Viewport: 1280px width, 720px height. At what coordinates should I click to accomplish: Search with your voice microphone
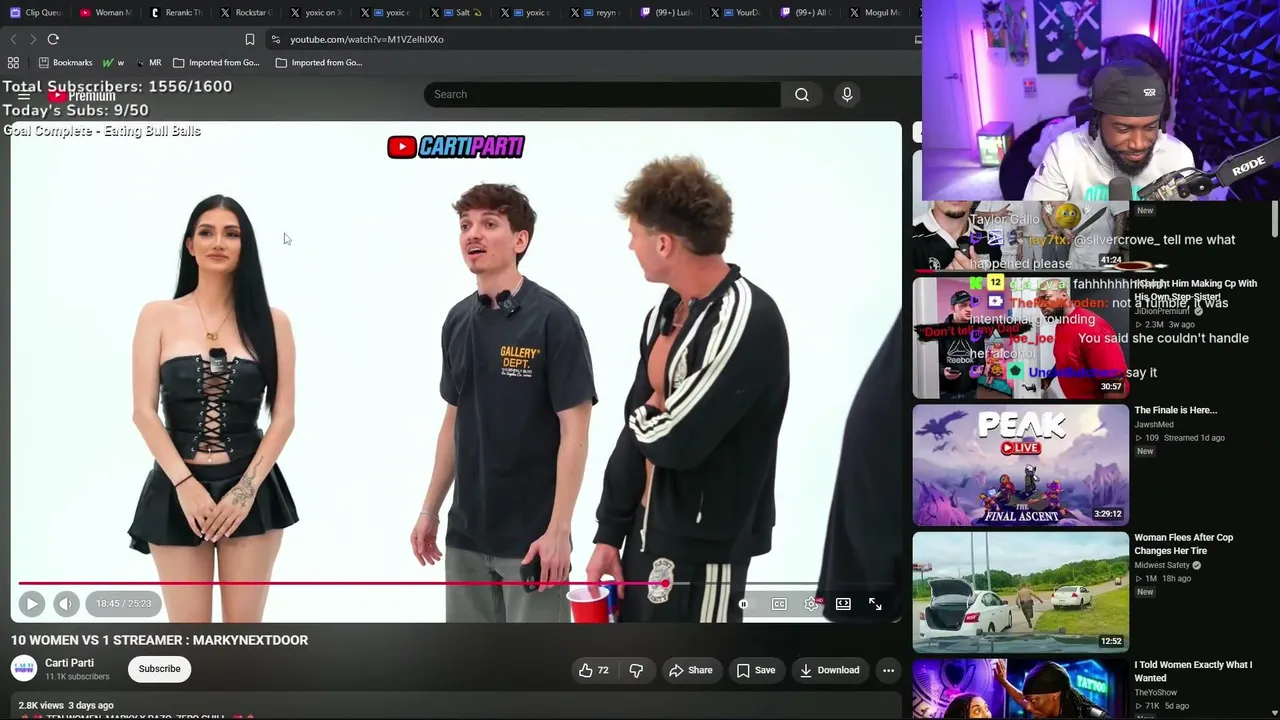(847, 94)
